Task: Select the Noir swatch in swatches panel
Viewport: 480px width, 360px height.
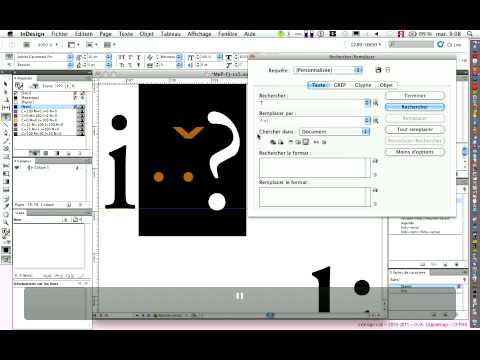Action: pos(49,107)
